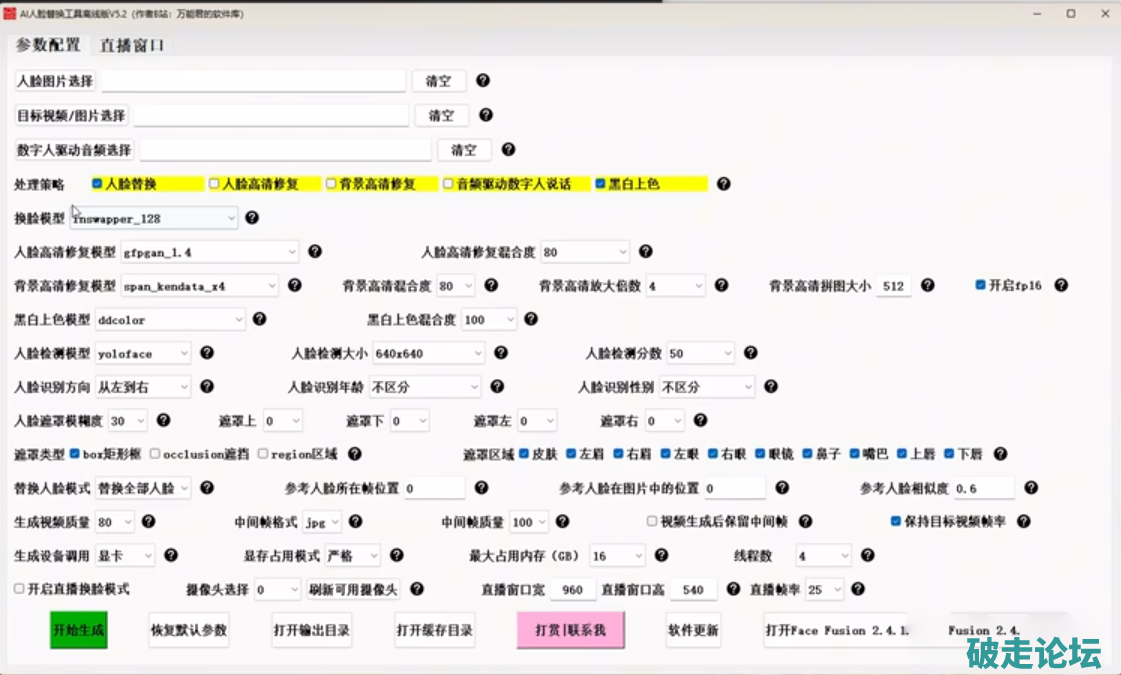Expand the 人脸高清修复模型 gfpgan_1.4 dropdown
Screen dimensions: 1121x675
(x=210, y=252)
